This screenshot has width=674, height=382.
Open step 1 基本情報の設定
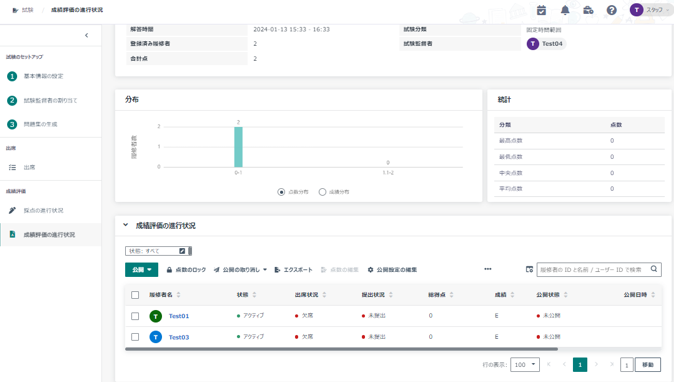43,76
